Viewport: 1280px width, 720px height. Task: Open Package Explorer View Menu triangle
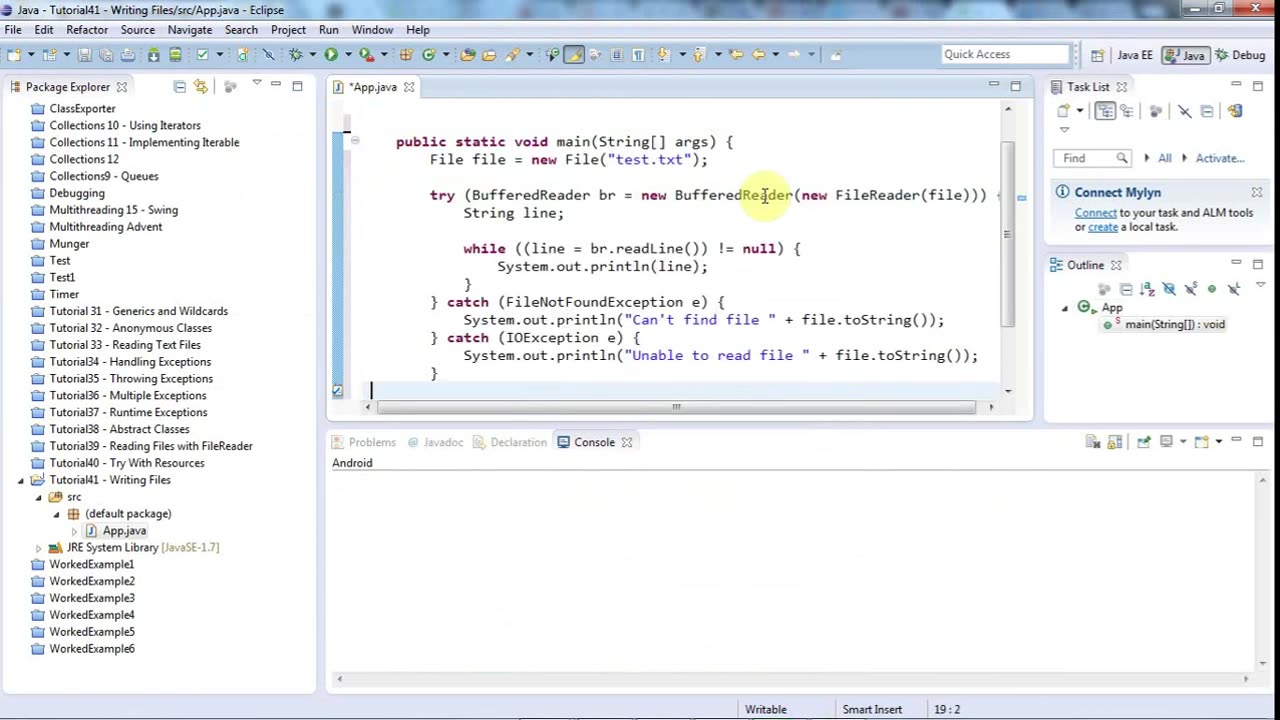(257, 84)
